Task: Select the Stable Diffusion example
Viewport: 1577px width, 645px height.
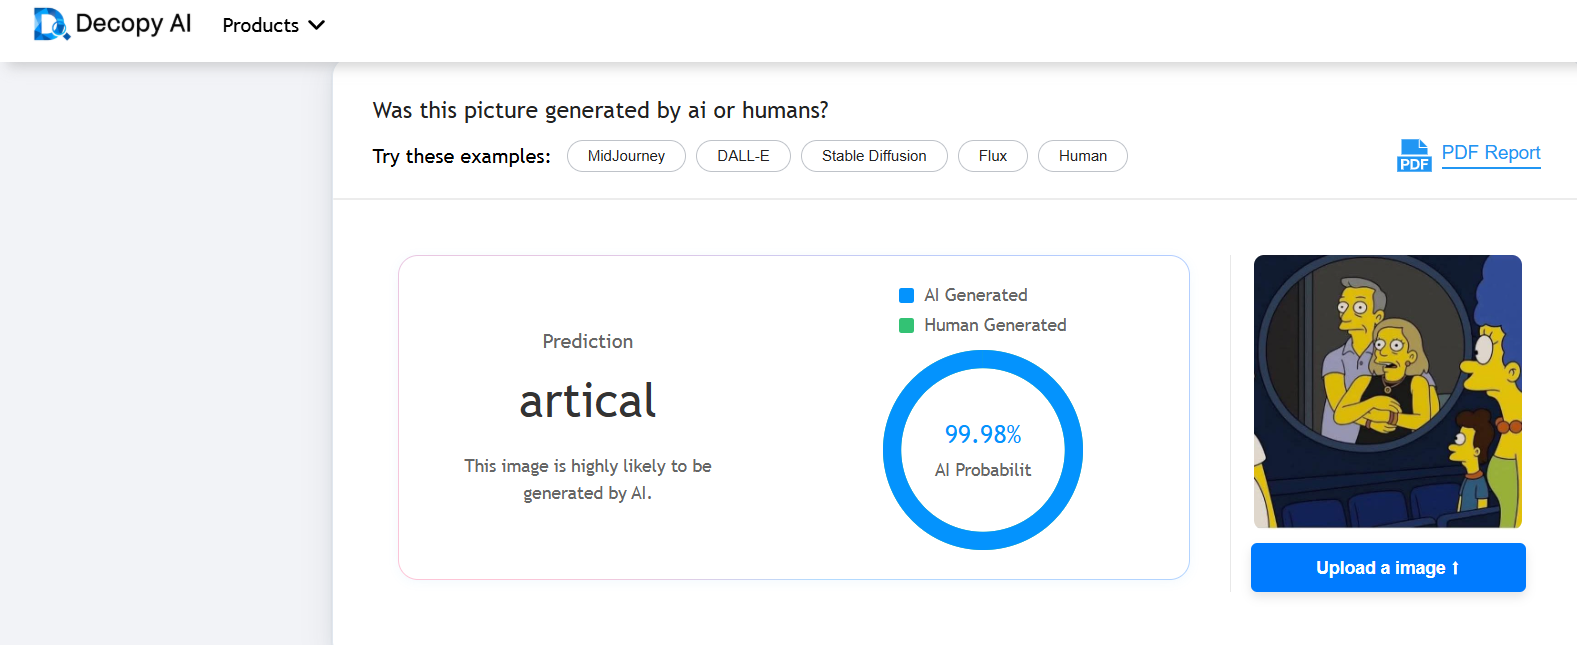Action: [x=874, y=156]
